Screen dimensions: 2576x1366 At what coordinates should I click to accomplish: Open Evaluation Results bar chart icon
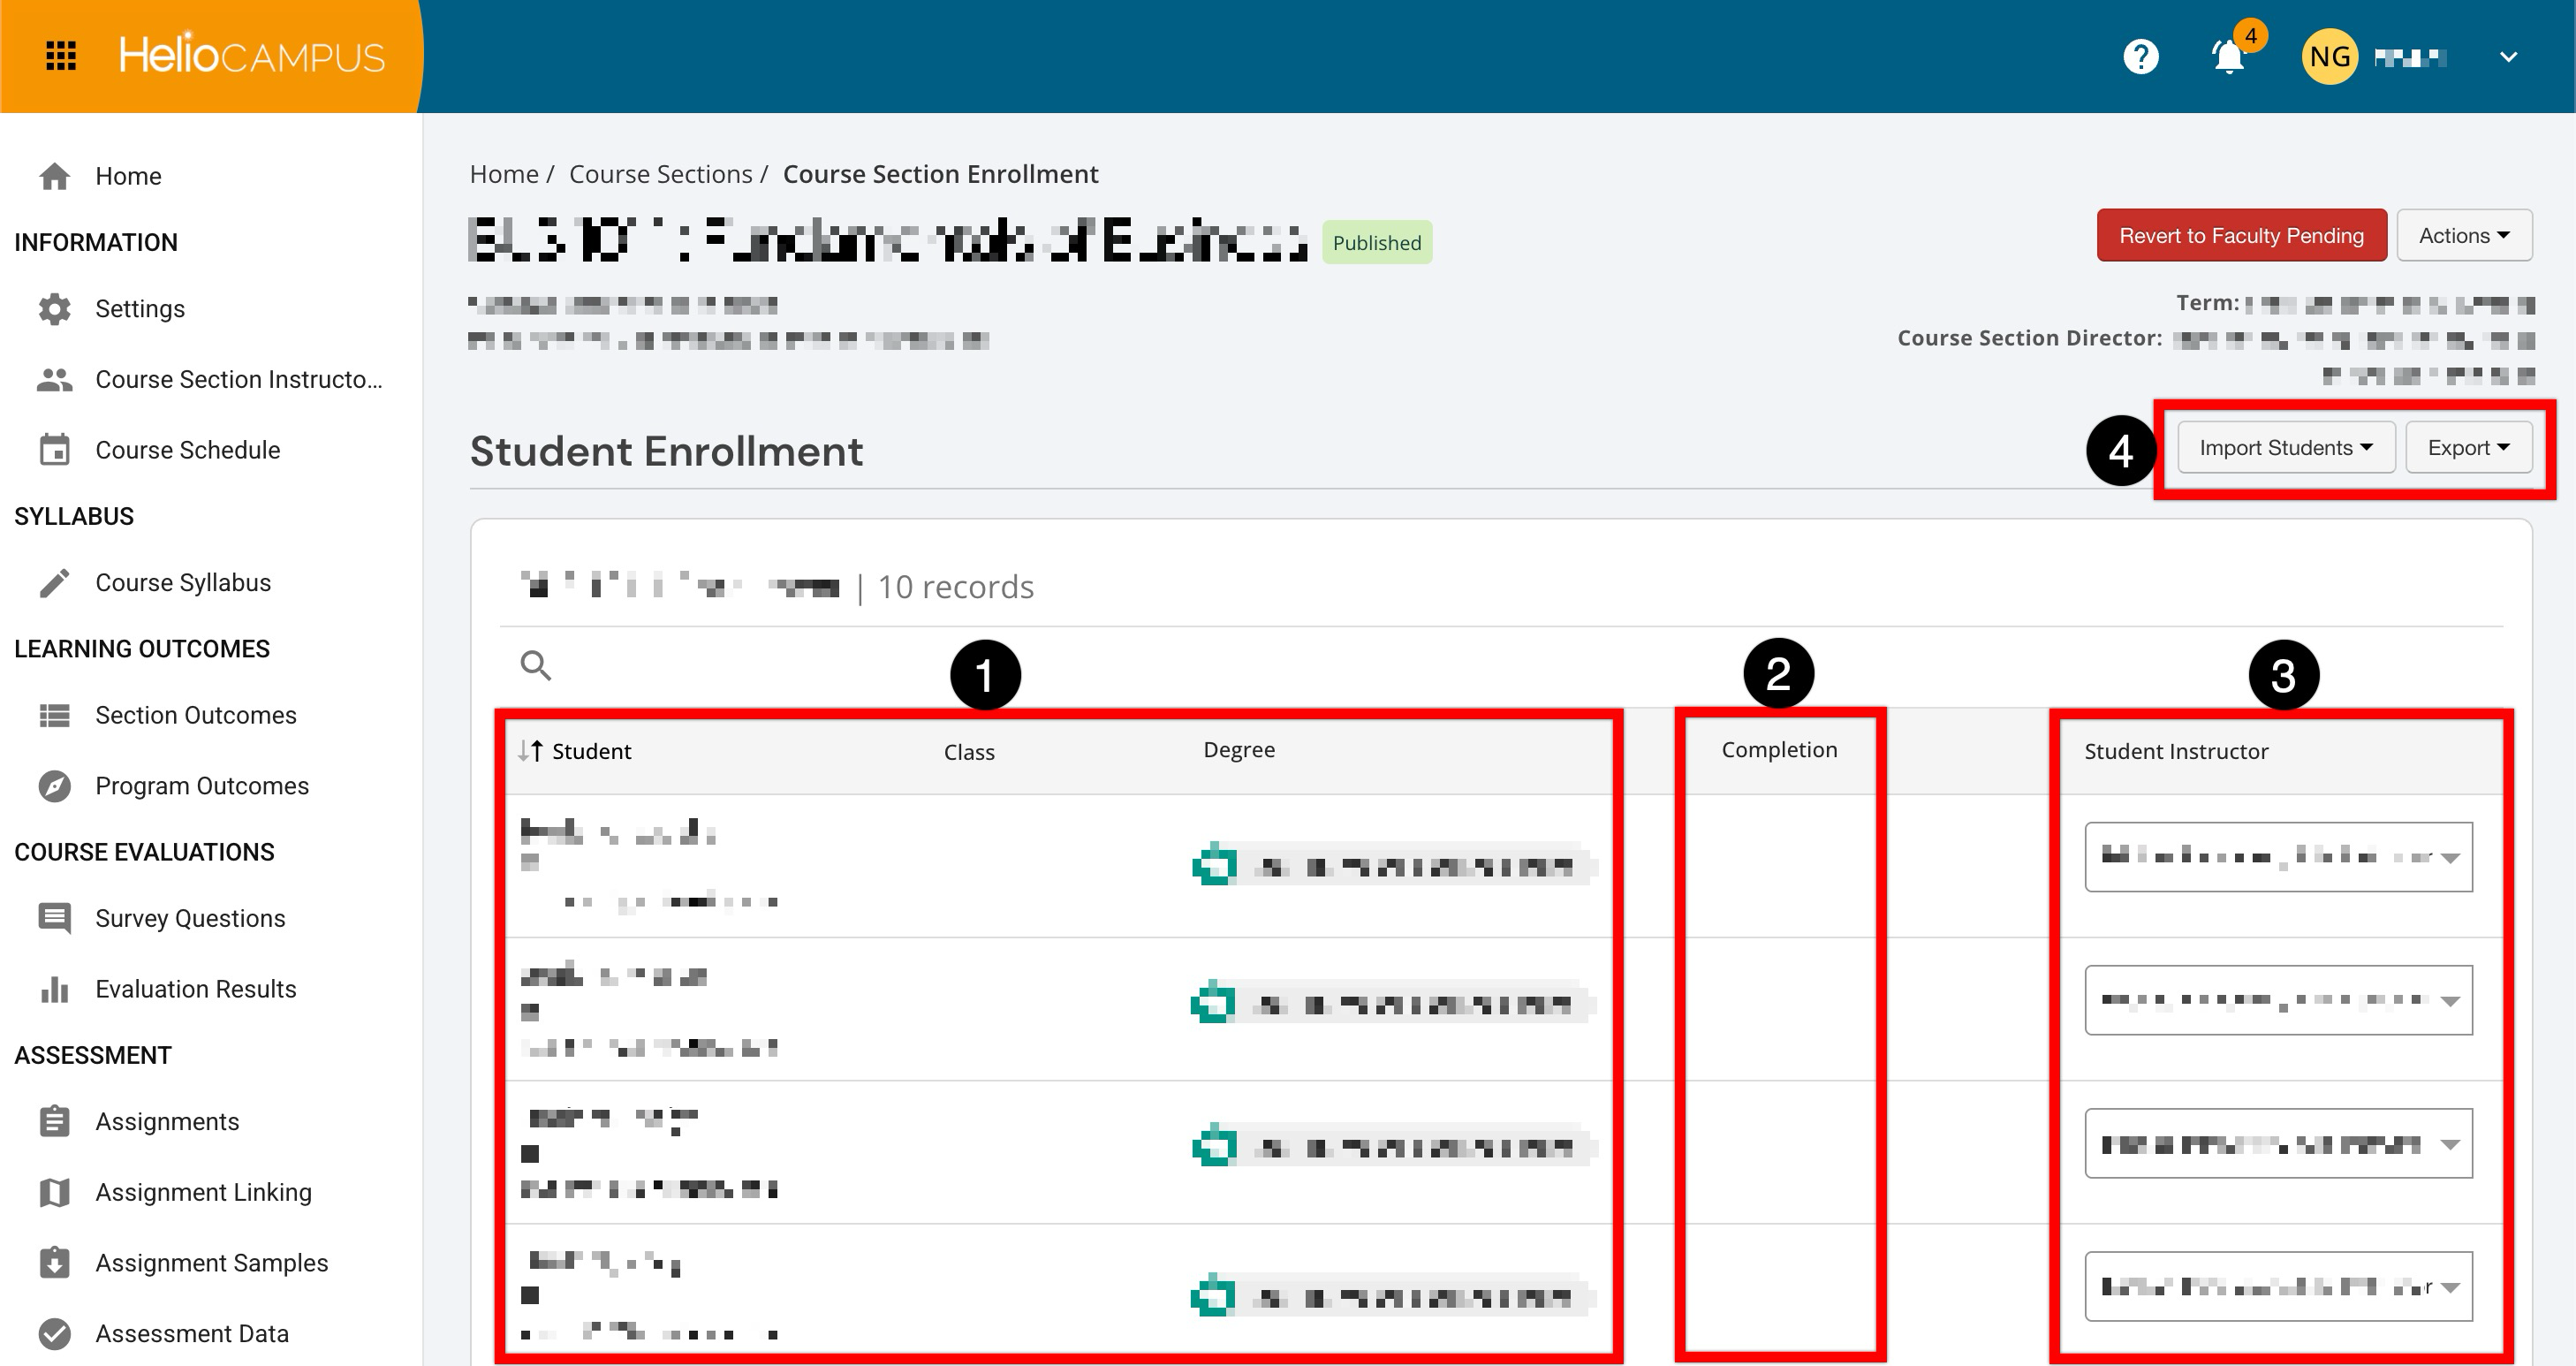tap(55, 989)
